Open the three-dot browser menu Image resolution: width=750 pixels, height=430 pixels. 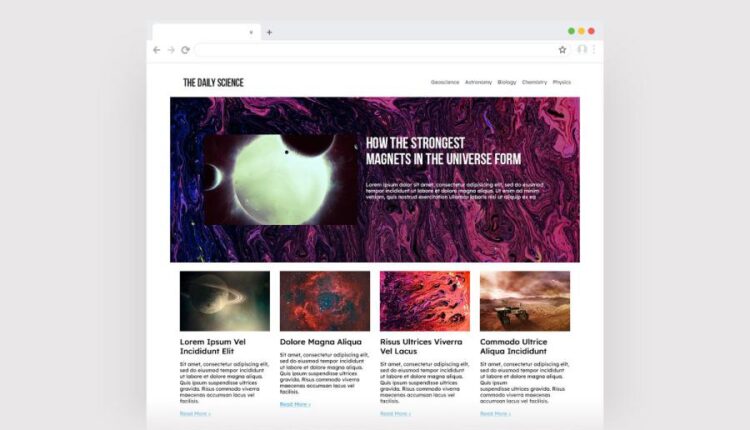click(594, 49)
